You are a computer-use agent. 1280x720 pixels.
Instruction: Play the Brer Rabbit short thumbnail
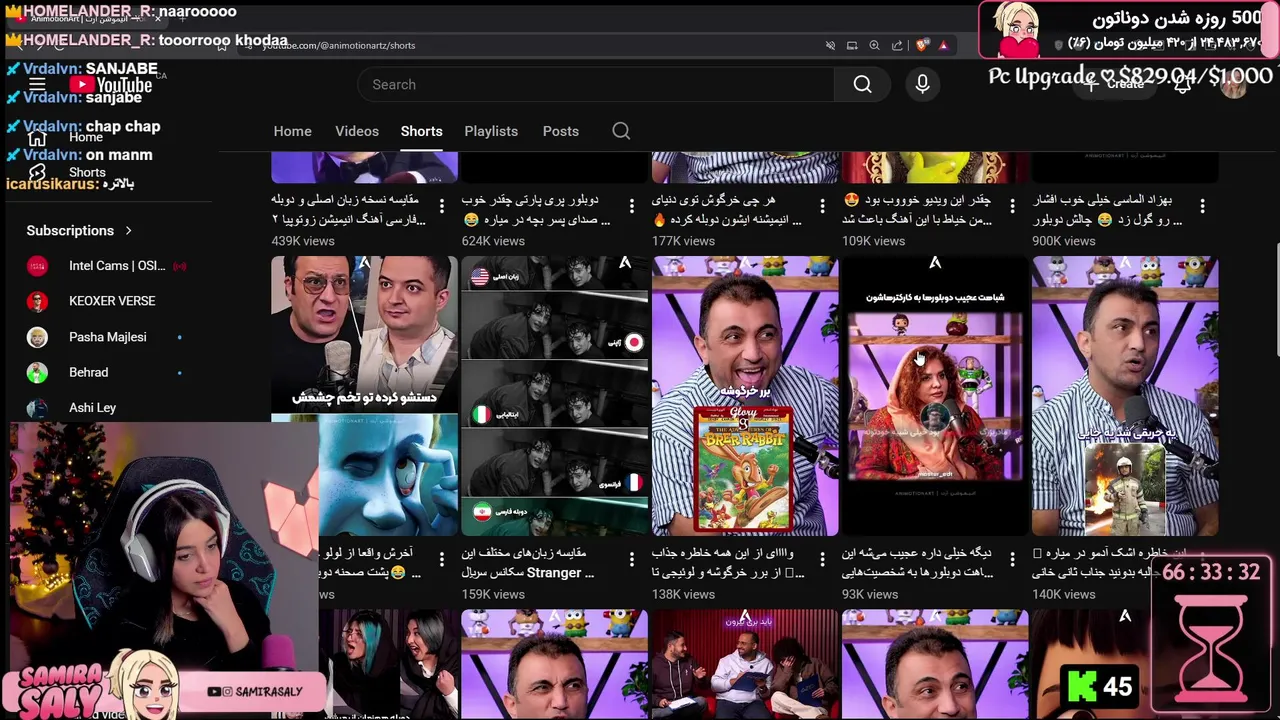[x=745, y=396]
